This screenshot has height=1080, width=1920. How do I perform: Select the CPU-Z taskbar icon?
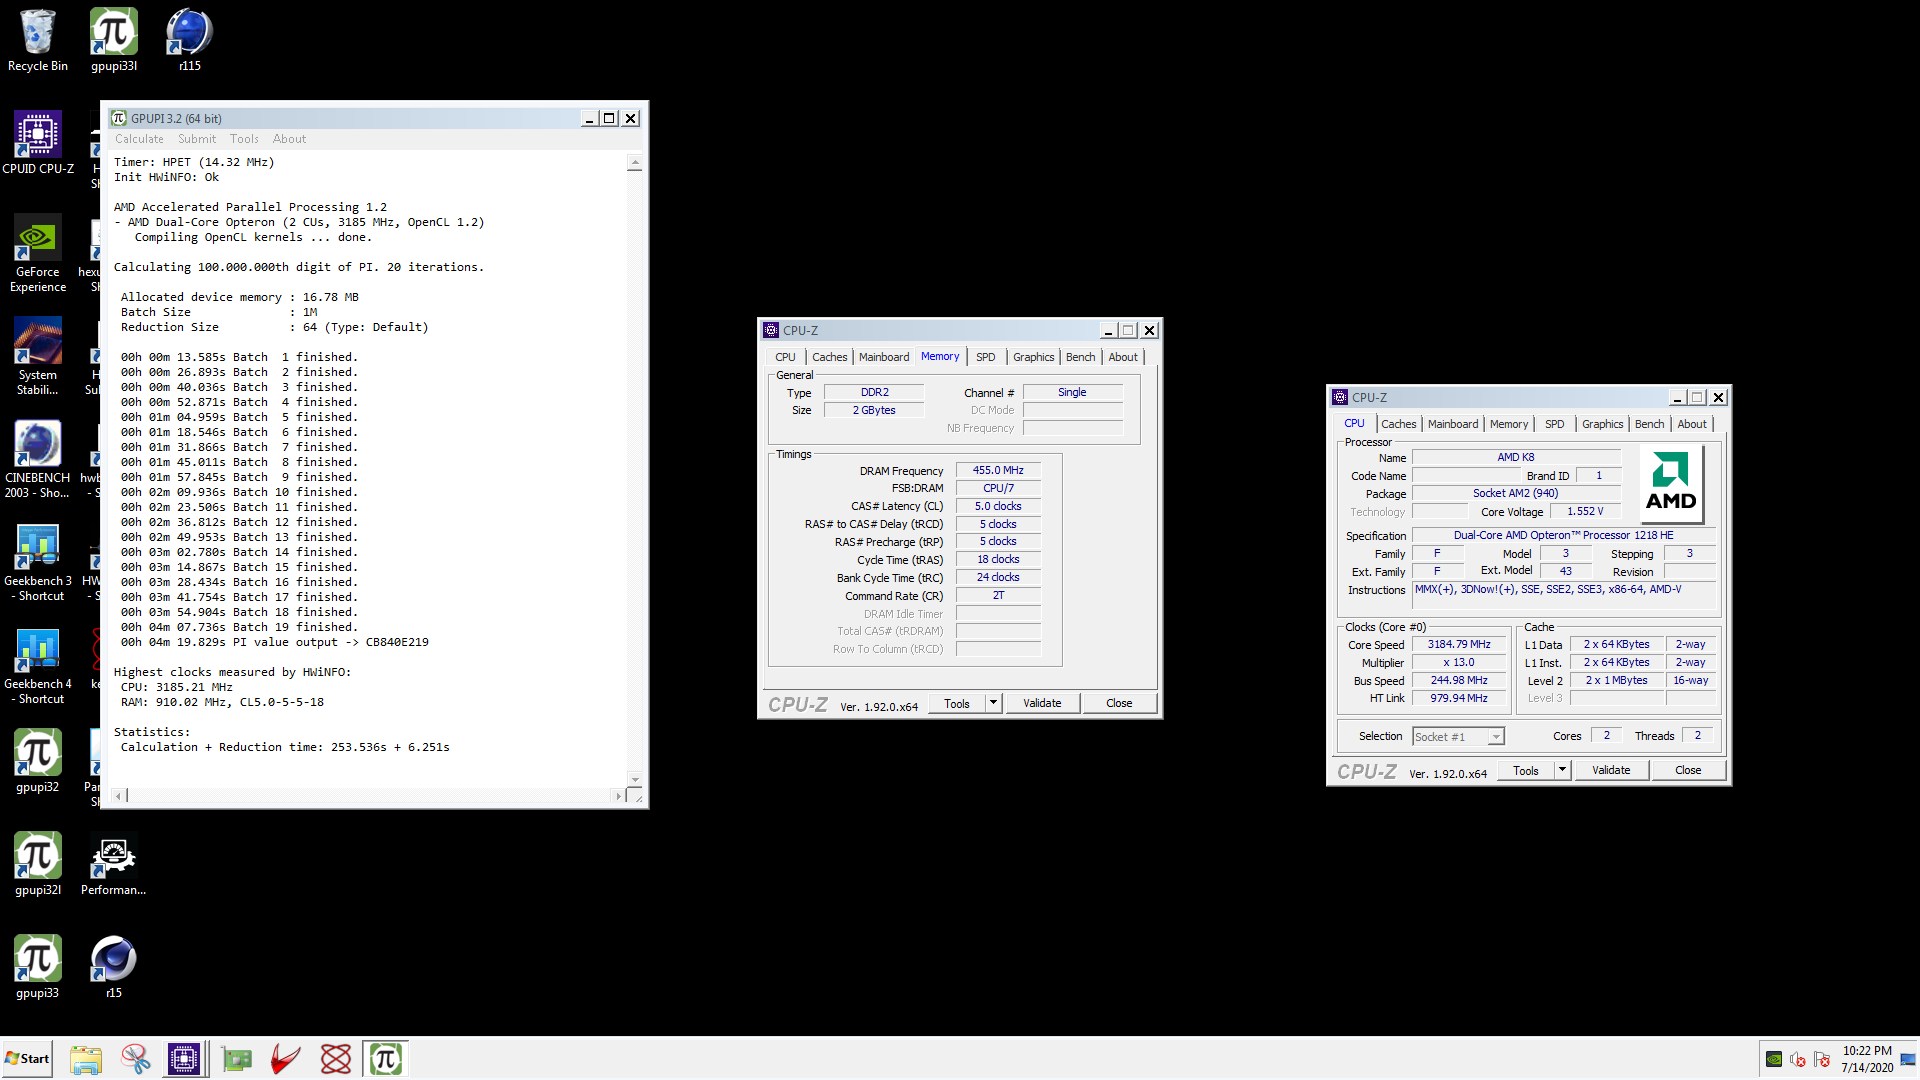coord(184,1059)
